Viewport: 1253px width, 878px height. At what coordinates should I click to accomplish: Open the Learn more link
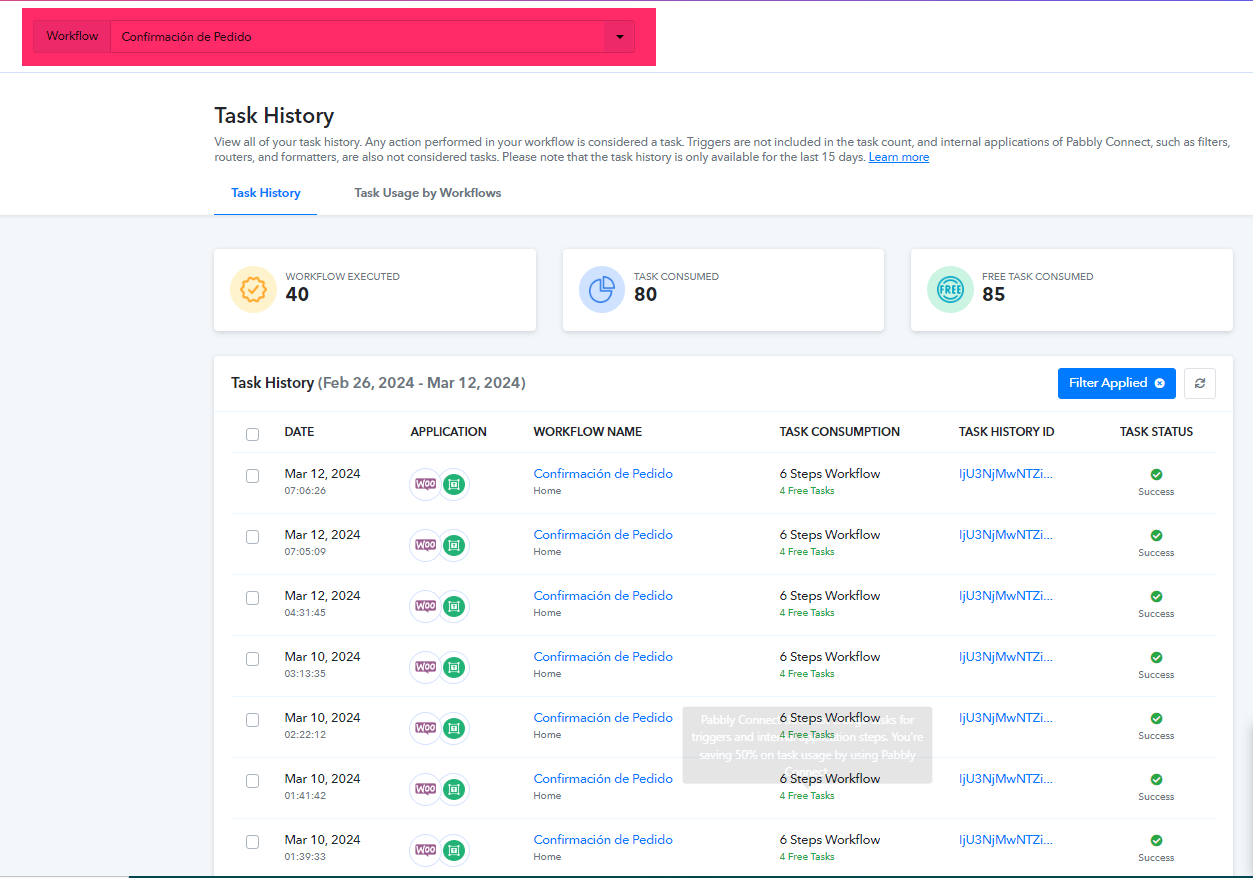(x=899, y=157)
